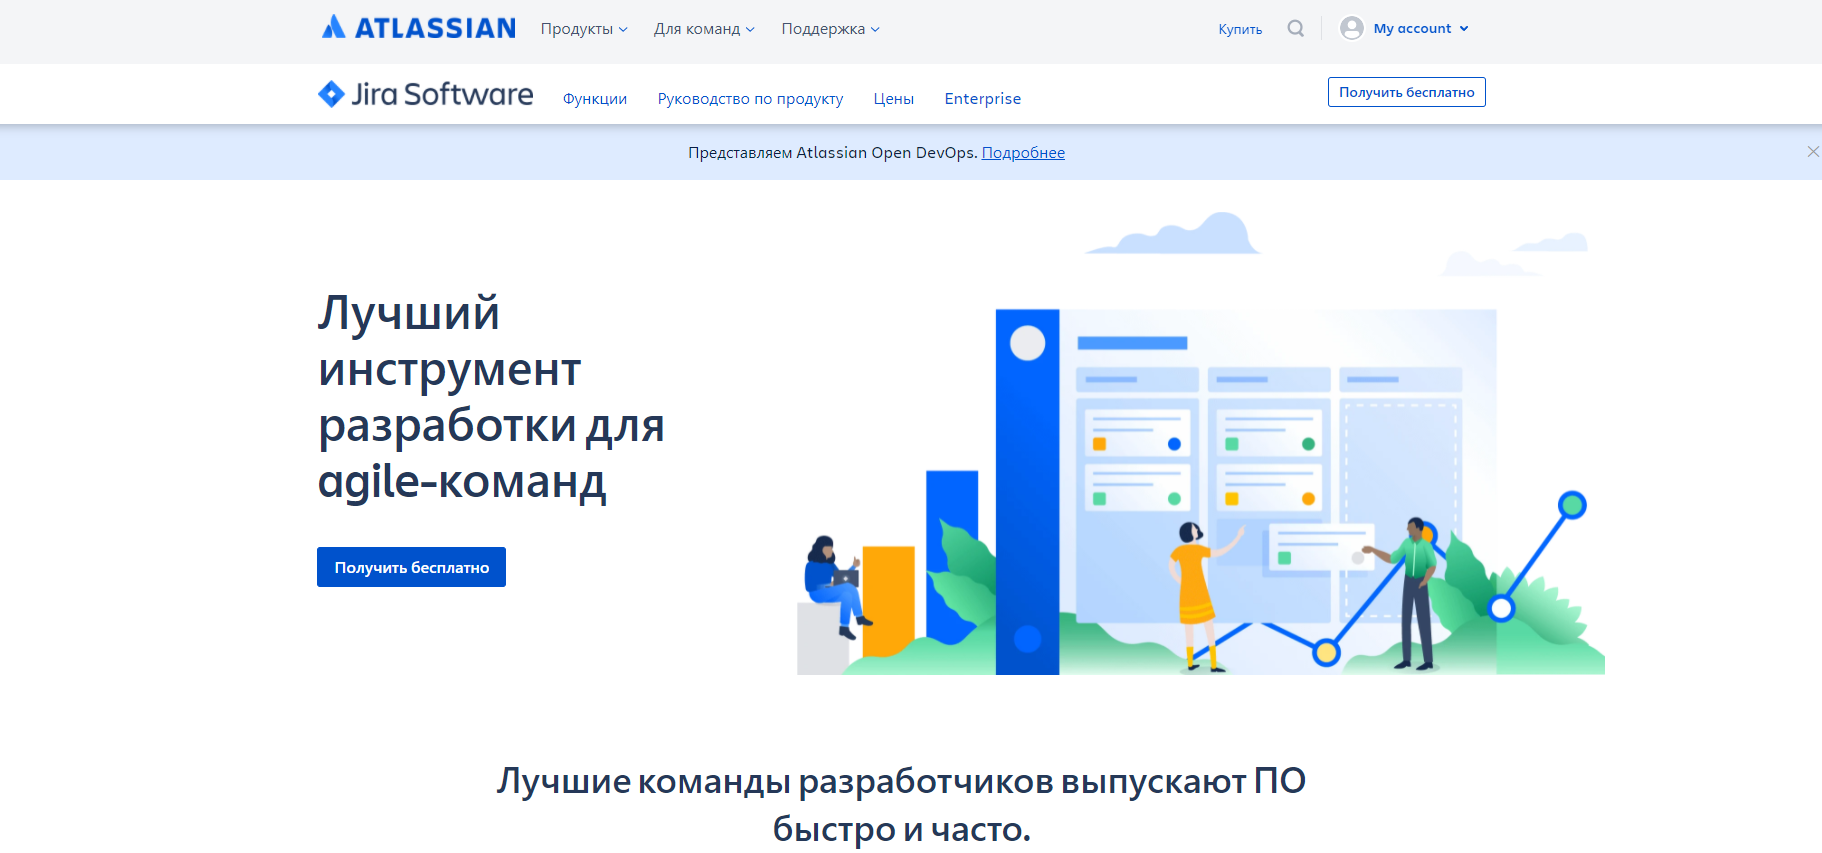Expand the Продукты dropdown menu

(x=584, y=29)
